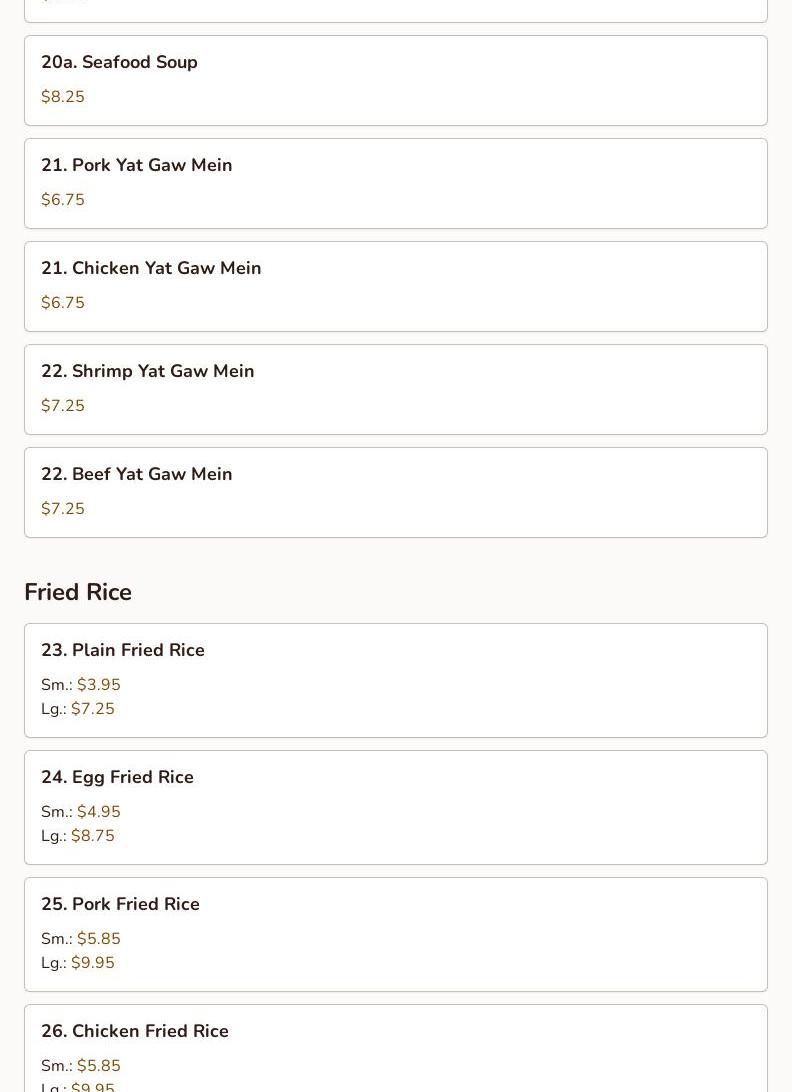792x1092 pixels.
Task: Open the 20a. Seafood Soup item
Action: (x=396, y=81)
